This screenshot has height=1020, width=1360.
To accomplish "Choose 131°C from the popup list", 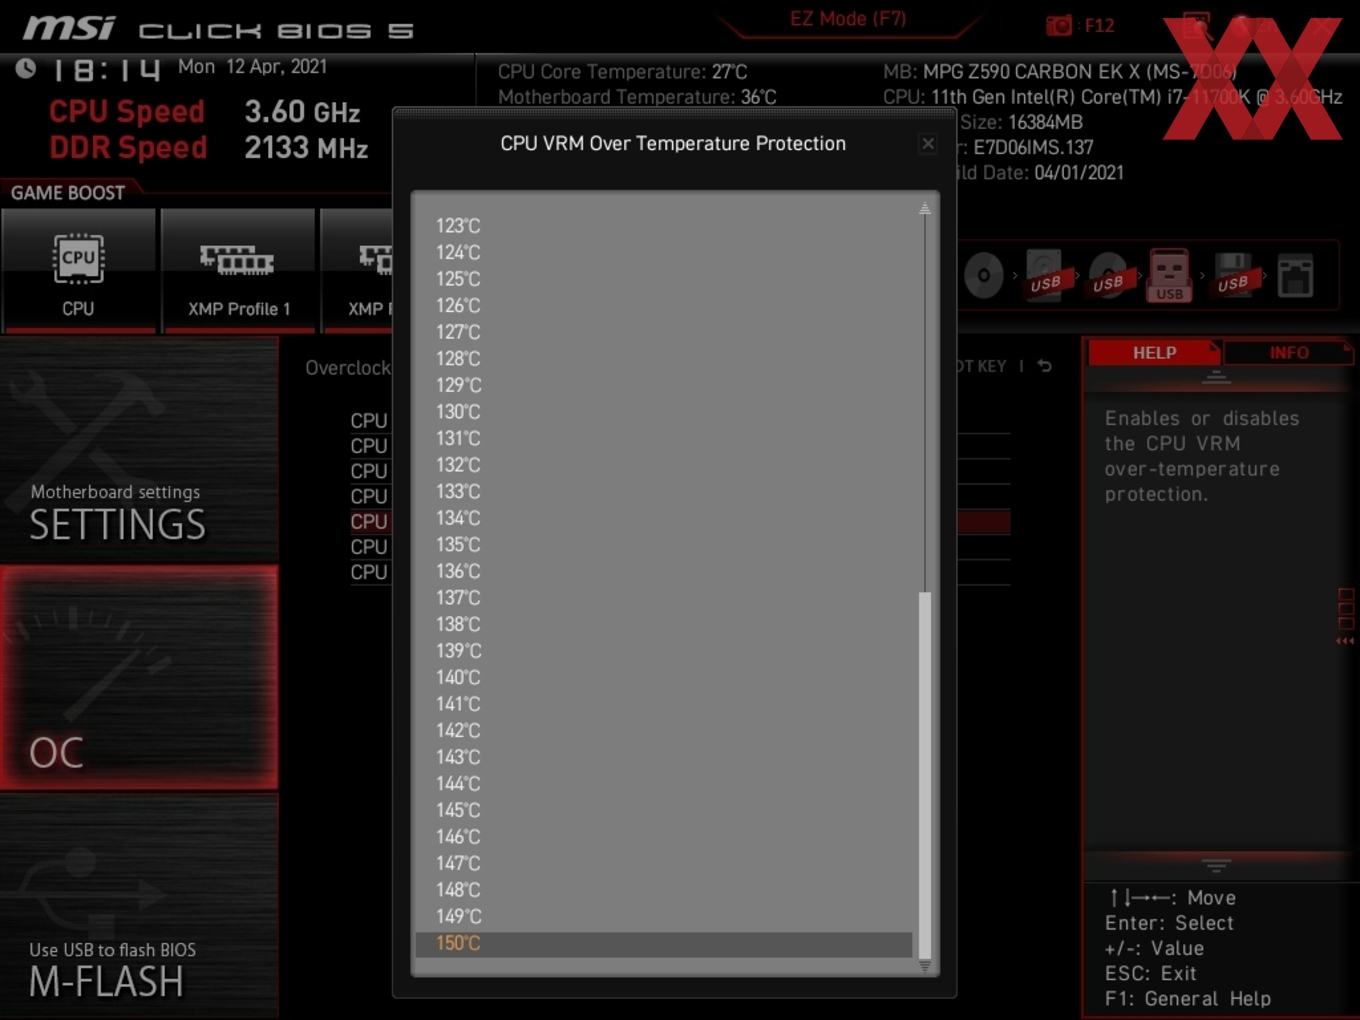I will (664, 438).
